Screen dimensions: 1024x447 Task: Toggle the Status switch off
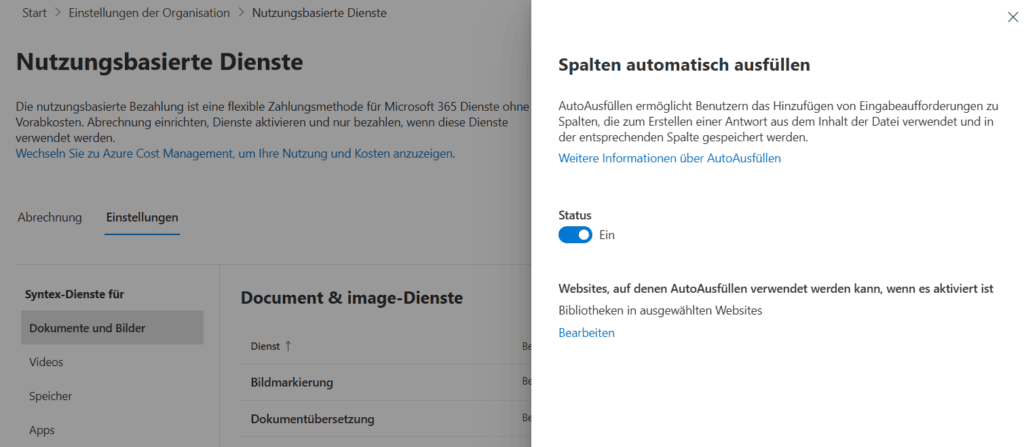pos(575,235)
